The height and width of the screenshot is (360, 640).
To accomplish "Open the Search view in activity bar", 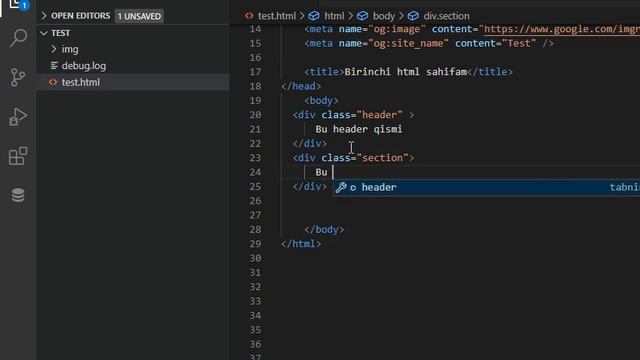I will [x=18, y=38].
